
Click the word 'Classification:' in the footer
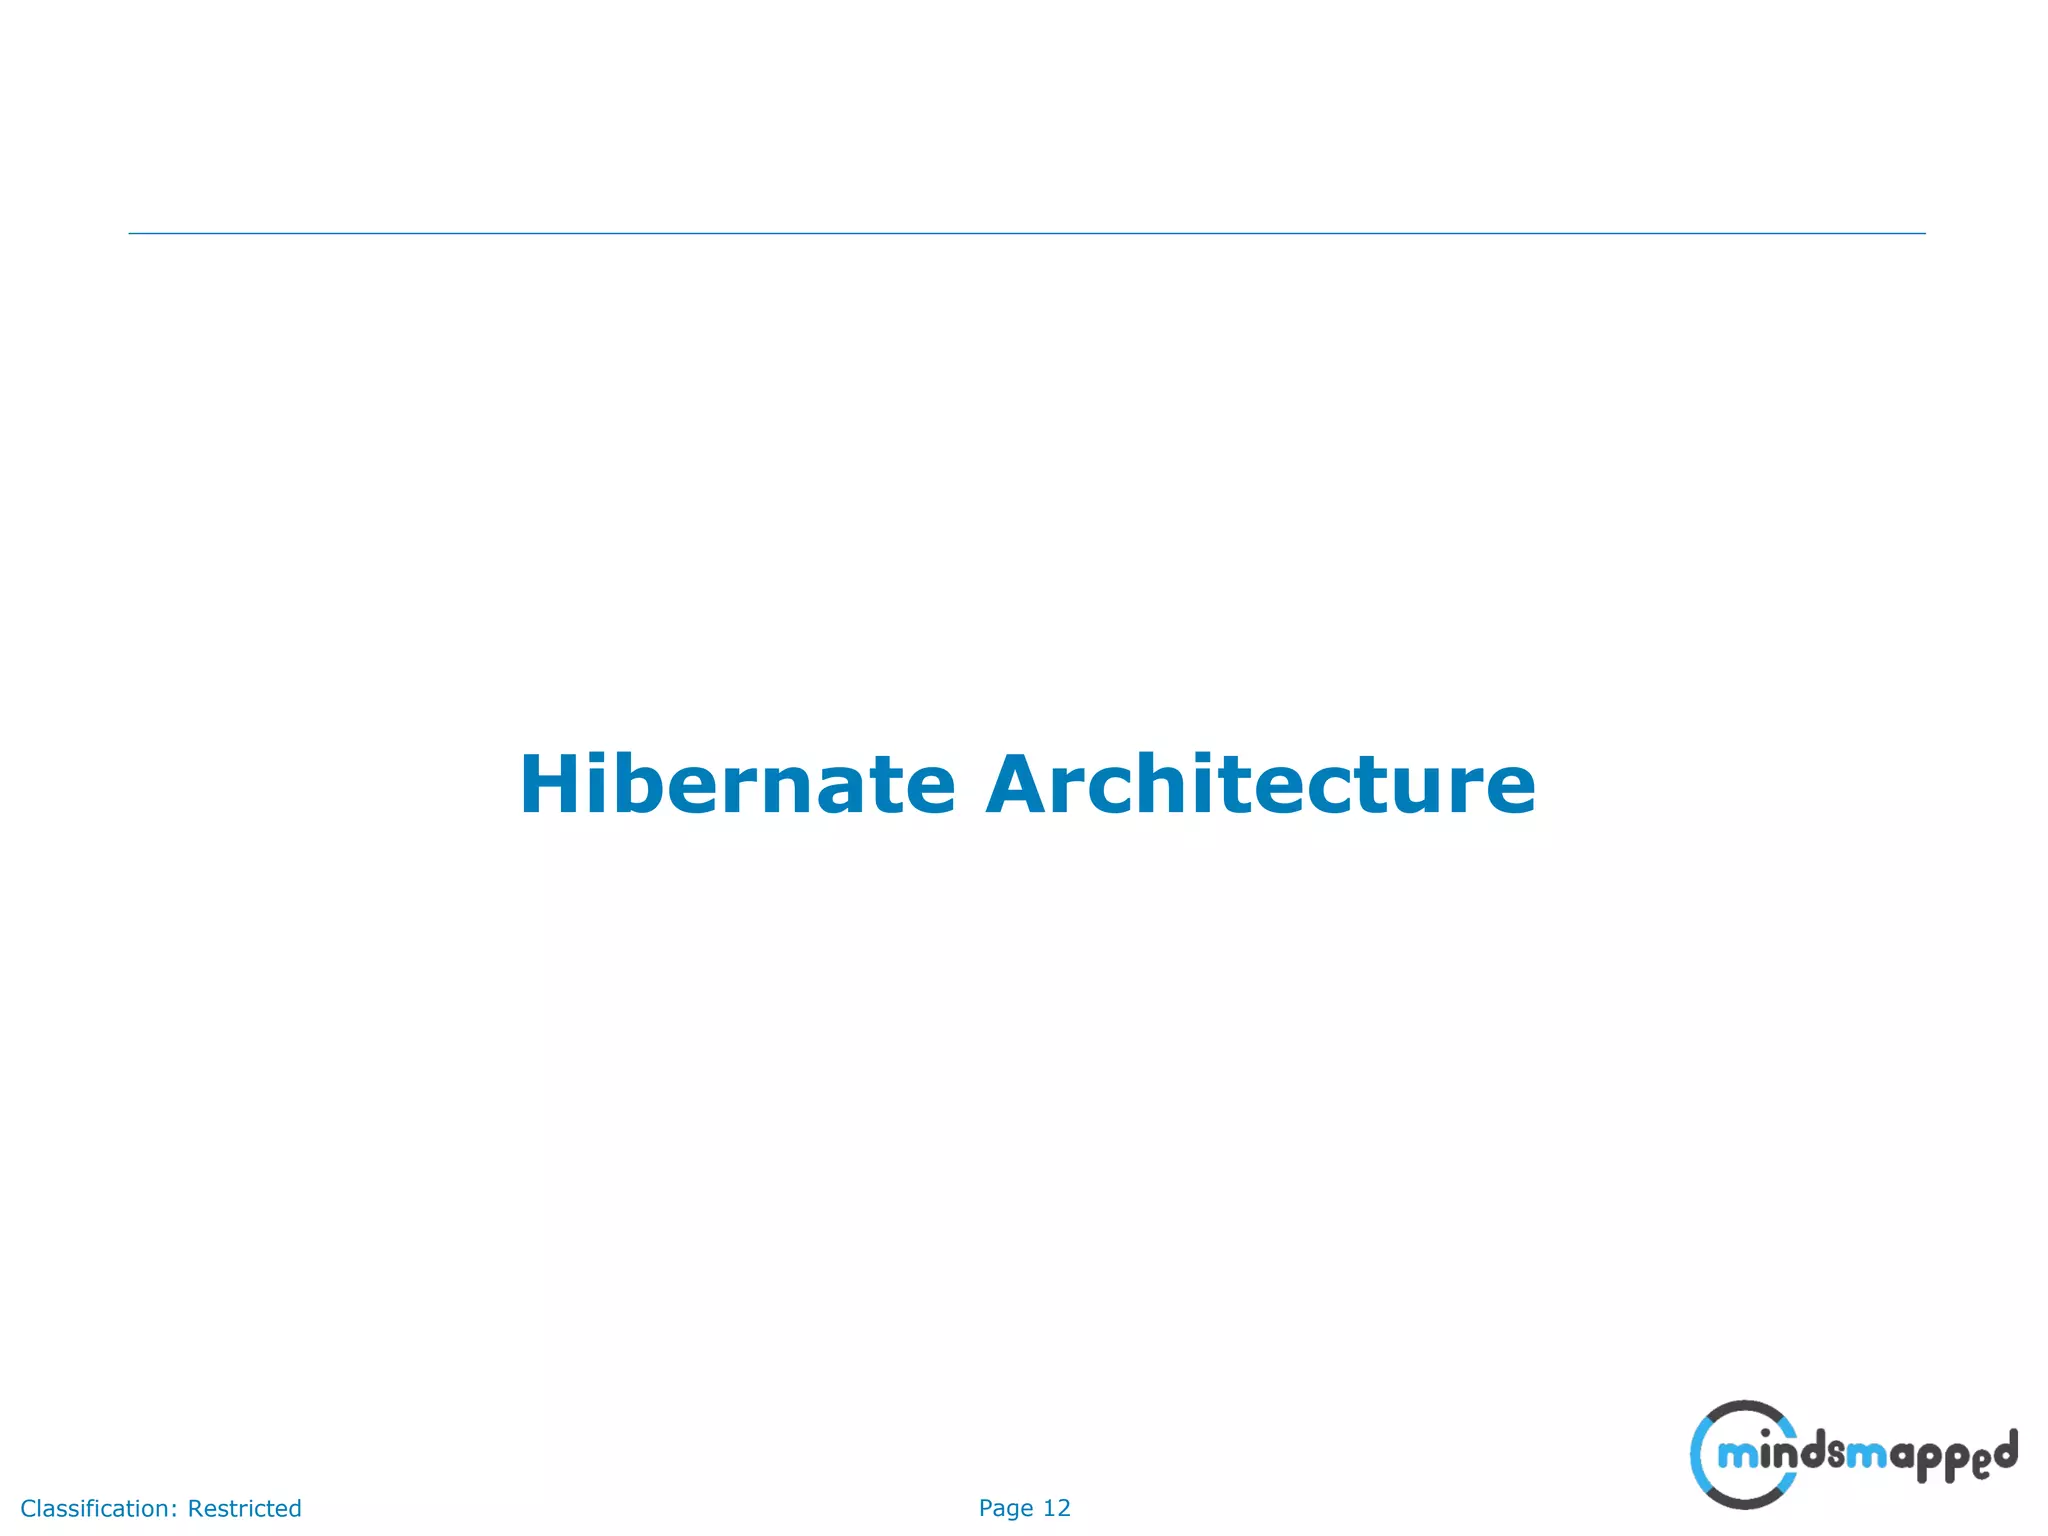point(99,1508)
